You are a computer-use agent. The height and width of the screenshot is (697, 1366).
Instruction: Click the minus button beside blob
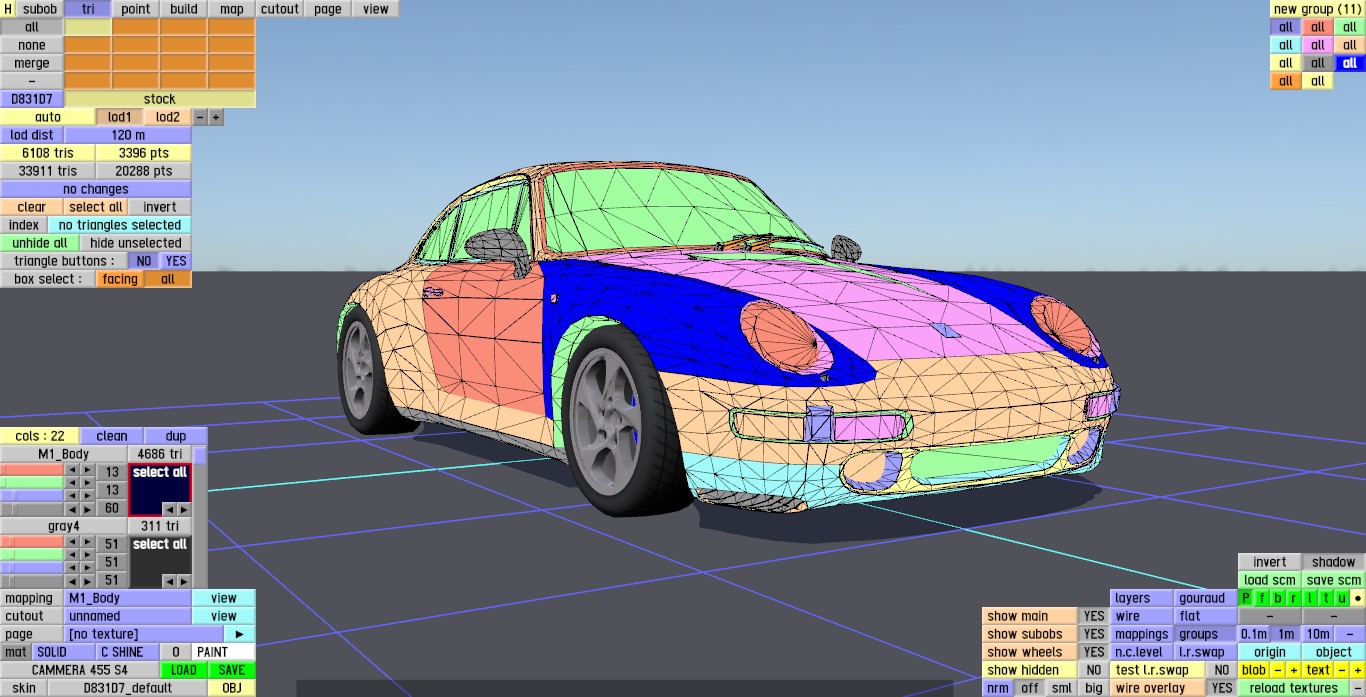pyautogui.click(x=1278, y=670)
